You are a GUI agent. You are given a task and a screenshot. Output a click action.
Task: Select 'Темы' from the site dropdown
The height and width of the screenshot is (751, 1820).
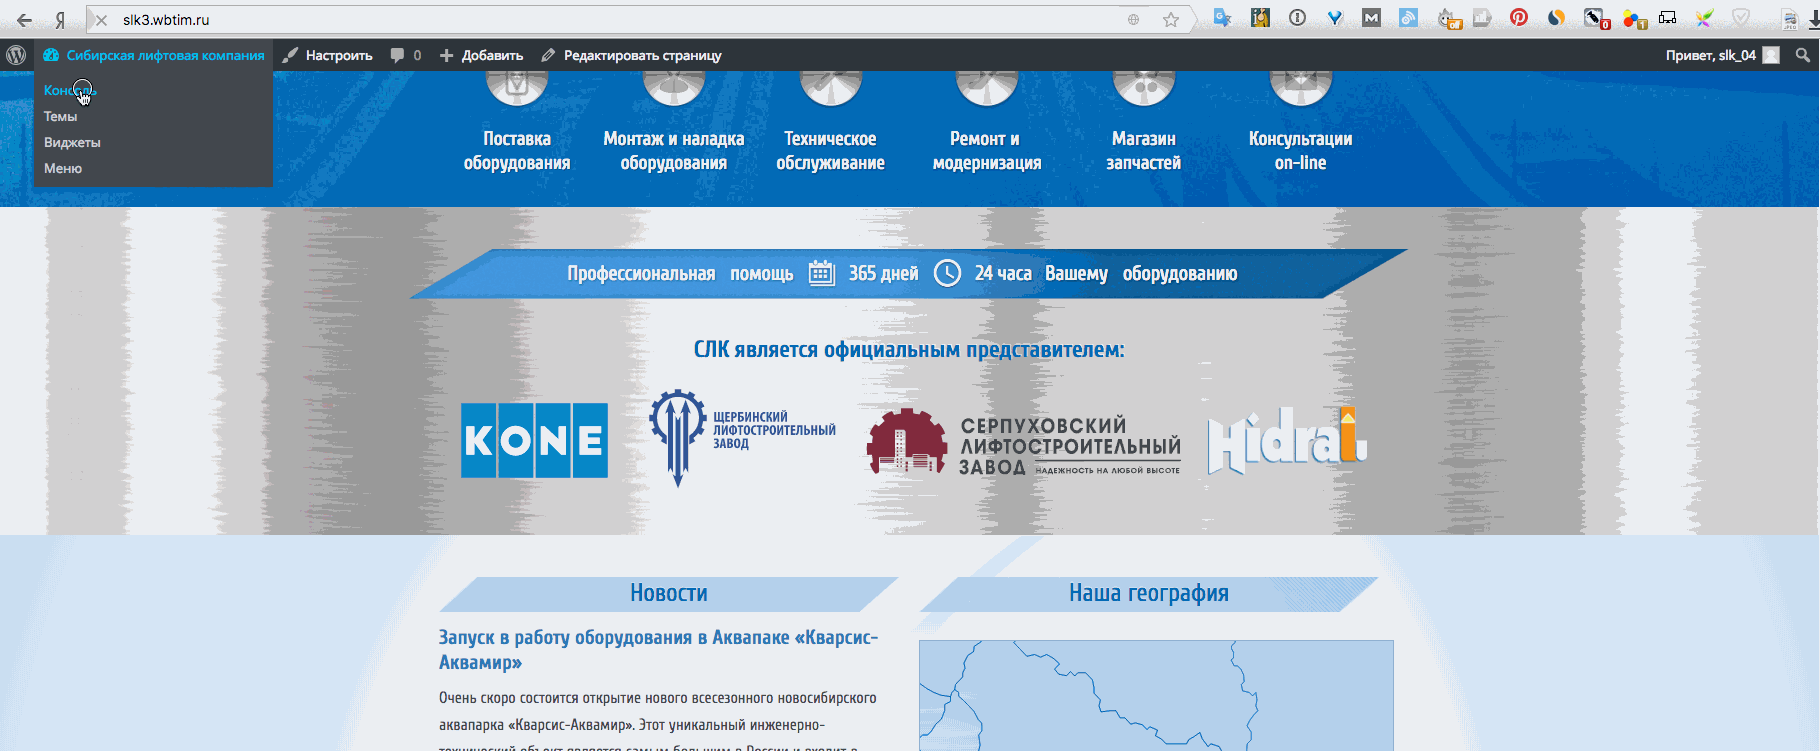[x=153, y=116]
